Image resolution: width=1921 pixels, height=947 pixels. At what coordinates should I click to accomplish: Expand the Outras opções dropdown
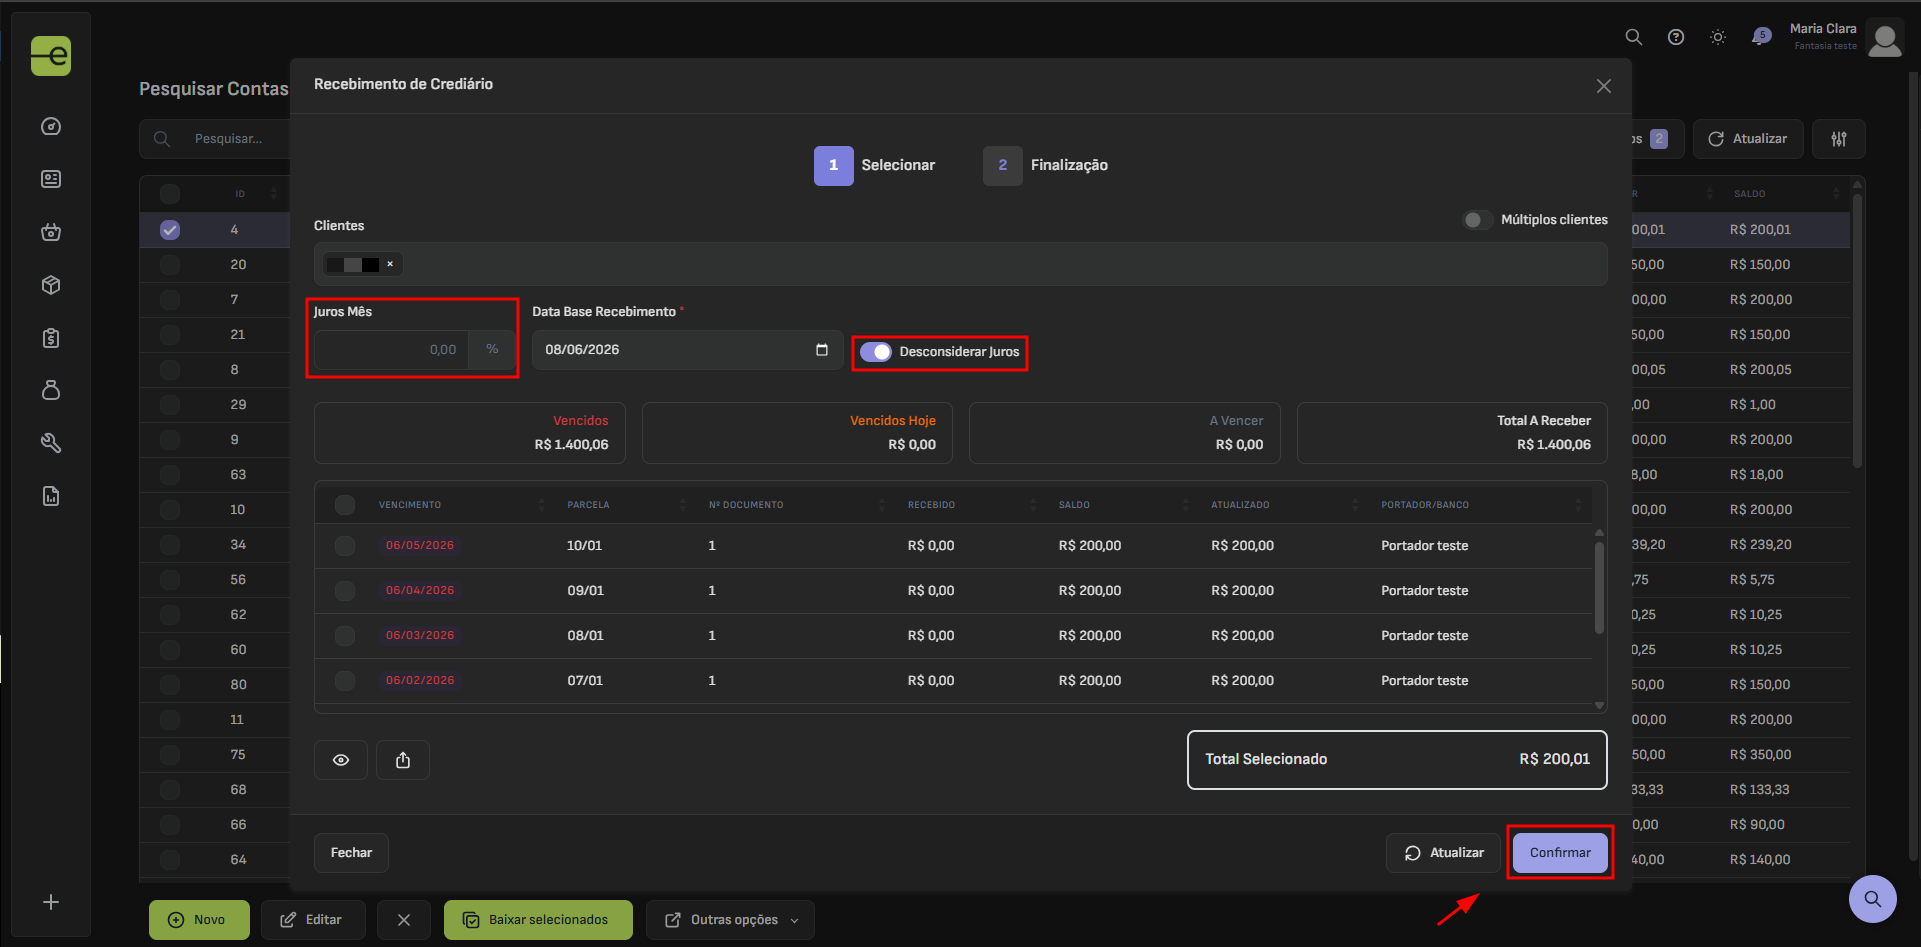click(x=731, y=920)
